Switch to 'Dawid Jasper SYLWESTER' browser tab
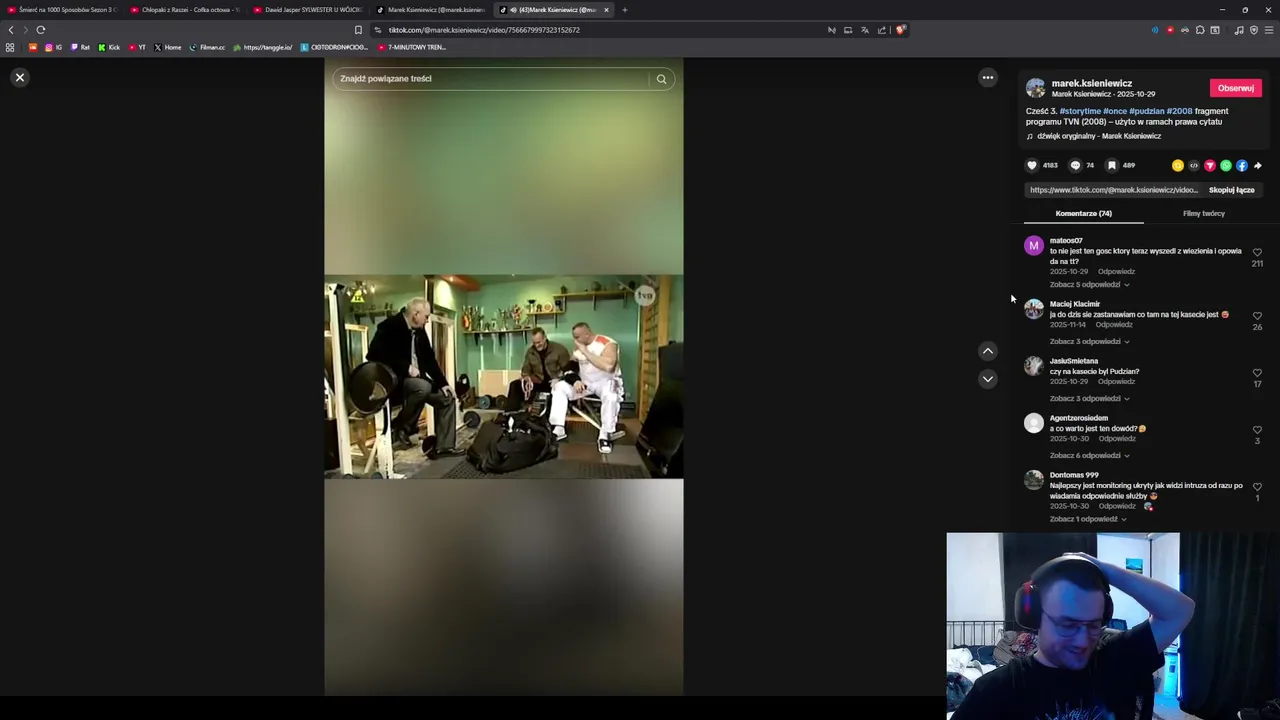The height and width of the screenshot is (720, 1280). [307, 10]
